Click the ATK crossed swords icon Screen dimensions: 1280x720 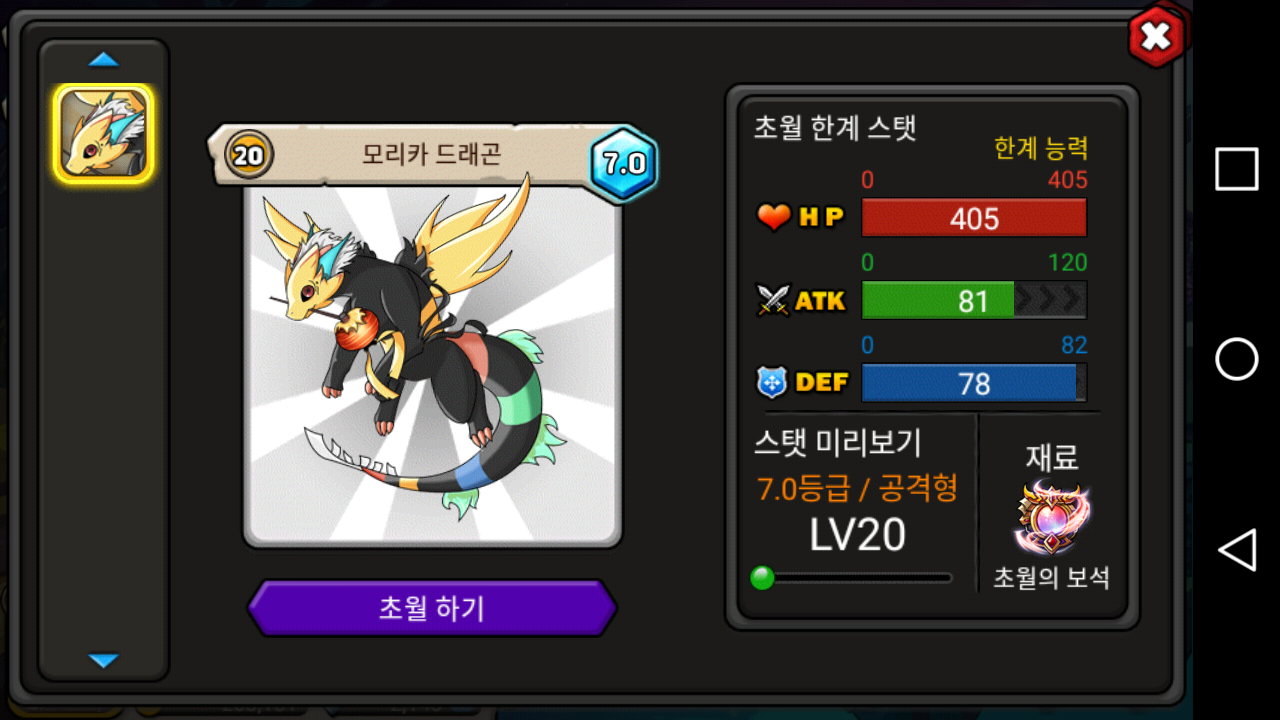(x=773, y=300)
